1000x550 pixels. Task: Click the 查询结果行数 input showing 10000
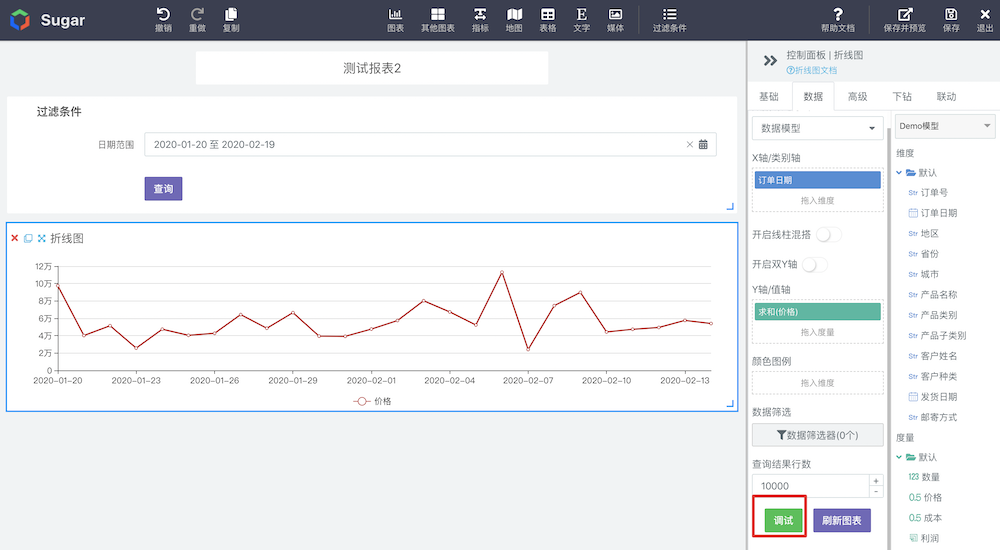point(811,486)
